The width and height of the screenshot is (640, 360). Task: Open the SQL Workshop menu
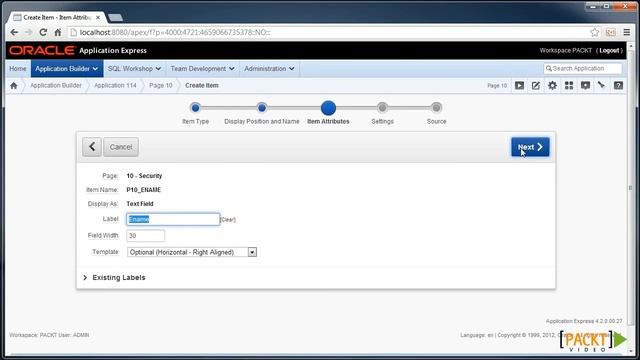134,69
